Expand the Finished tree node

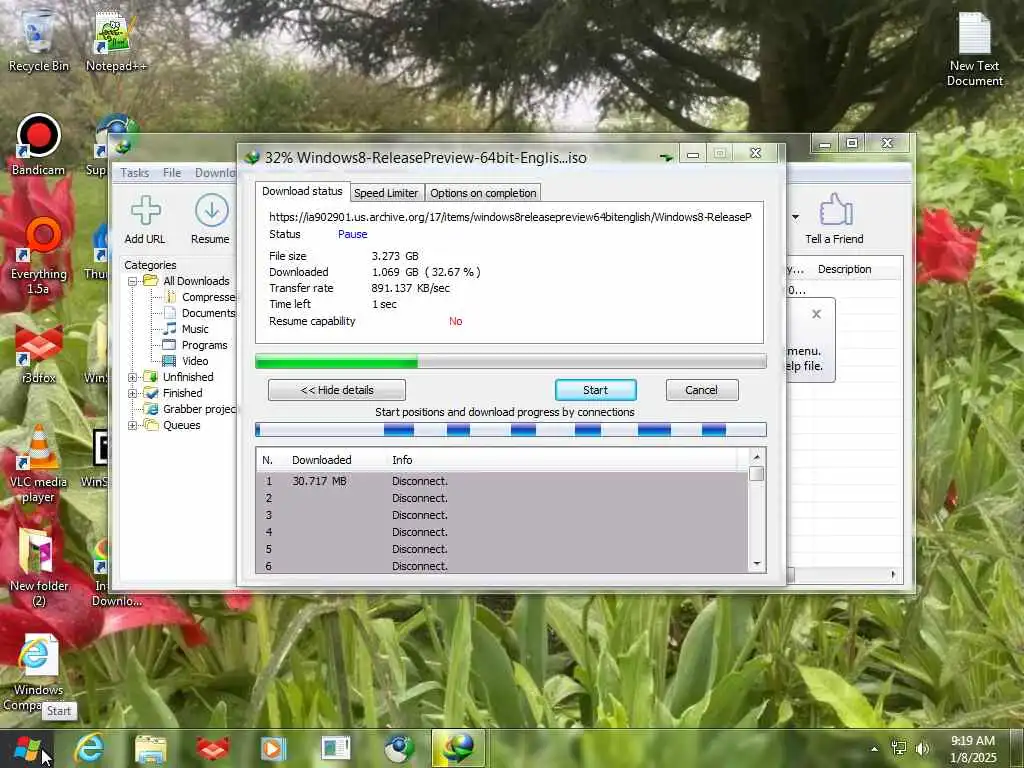tap(133, 393)
